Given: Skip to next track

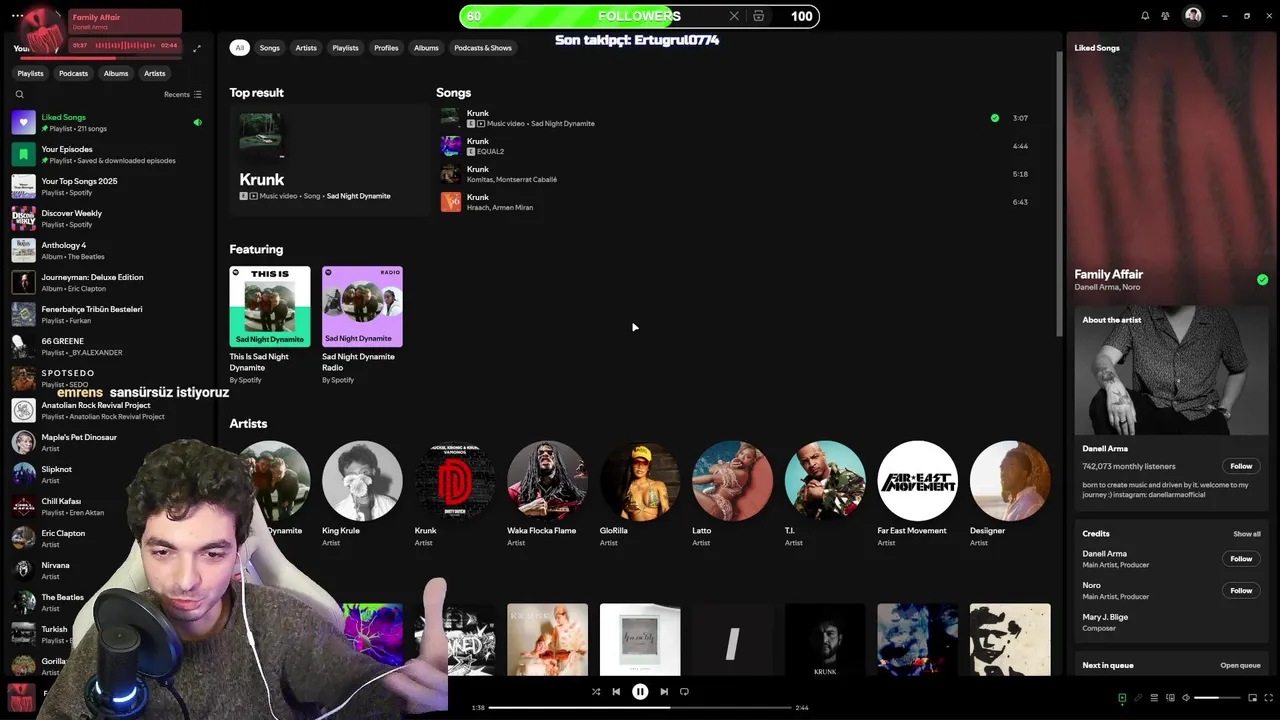Looking at the screenshot, I should 664,691.
